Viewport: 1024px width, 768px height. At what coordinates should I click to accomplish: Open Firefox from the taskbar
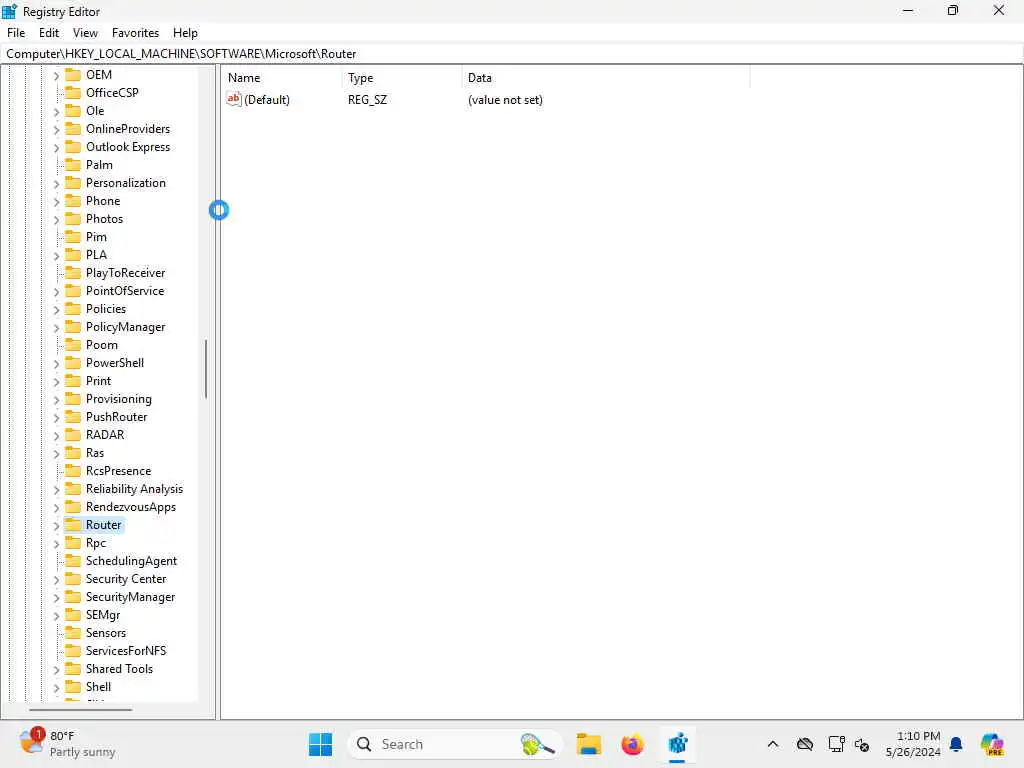coord(632,744)
